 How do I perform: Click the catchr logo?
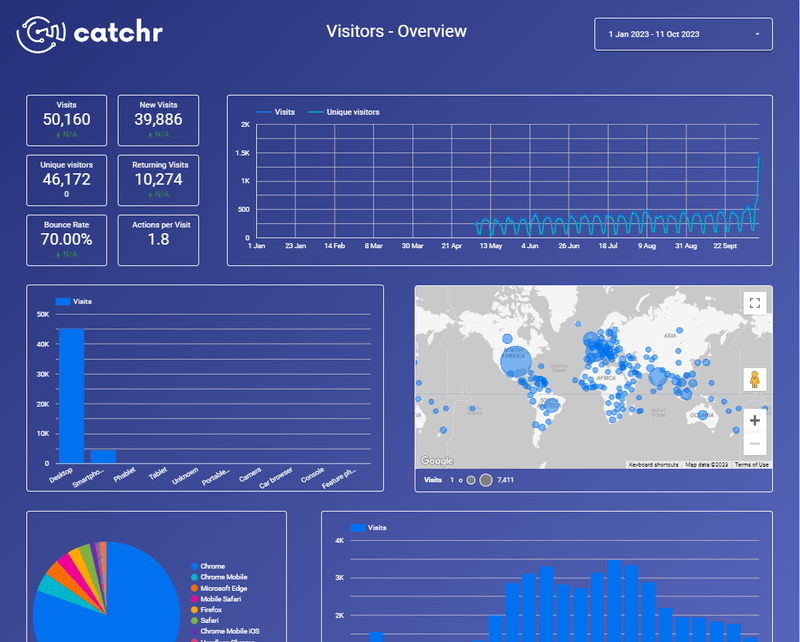[90, 33]
